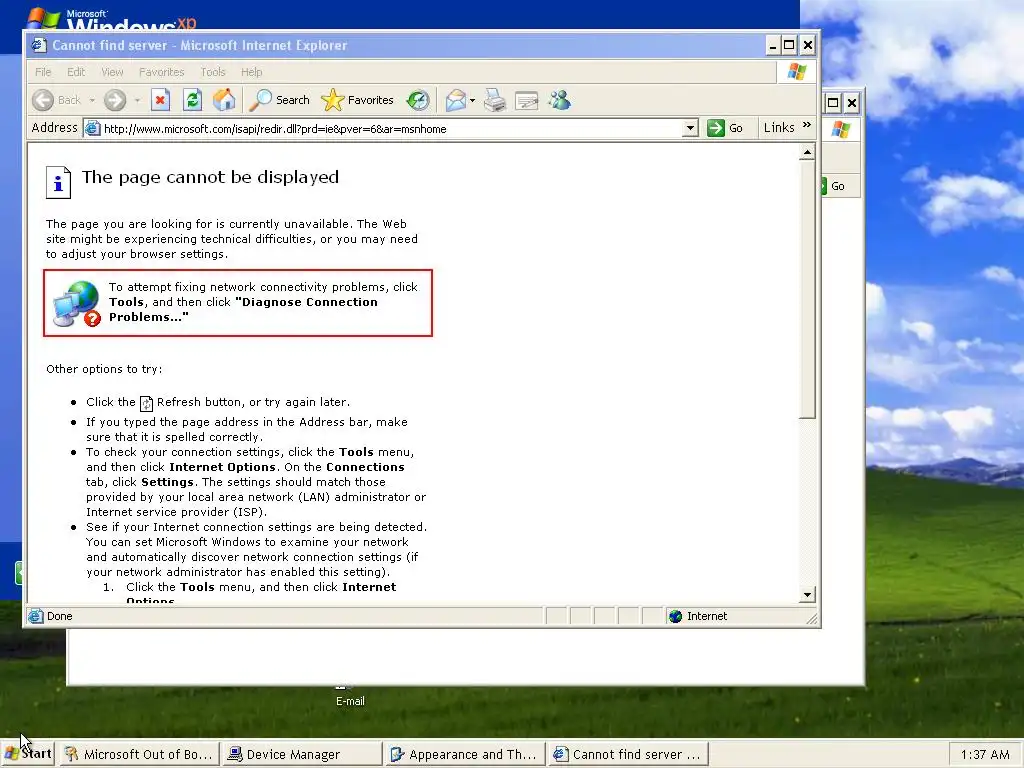Image resolution: width=1024 pixels, height=768 pixels.
Task: Switch to Appearance and Themes taskbar item
Action: point(464,754)
